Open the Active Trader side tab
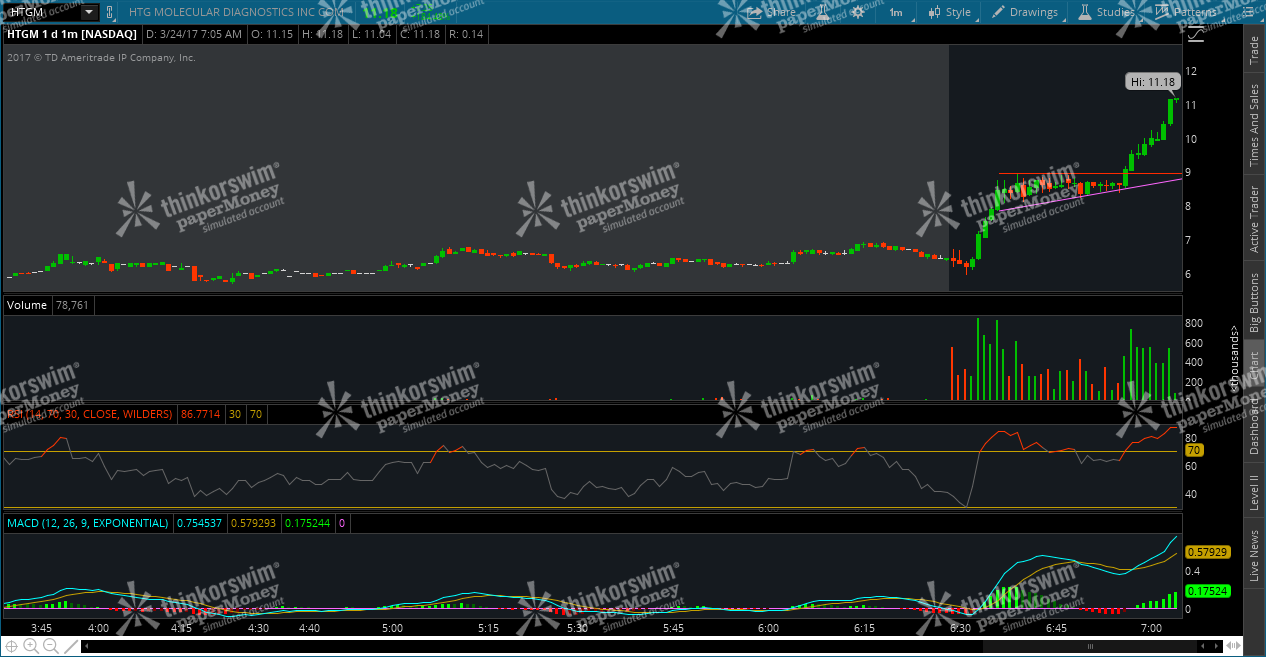This screenshot has width=1266, height=657. (1254, 219)
